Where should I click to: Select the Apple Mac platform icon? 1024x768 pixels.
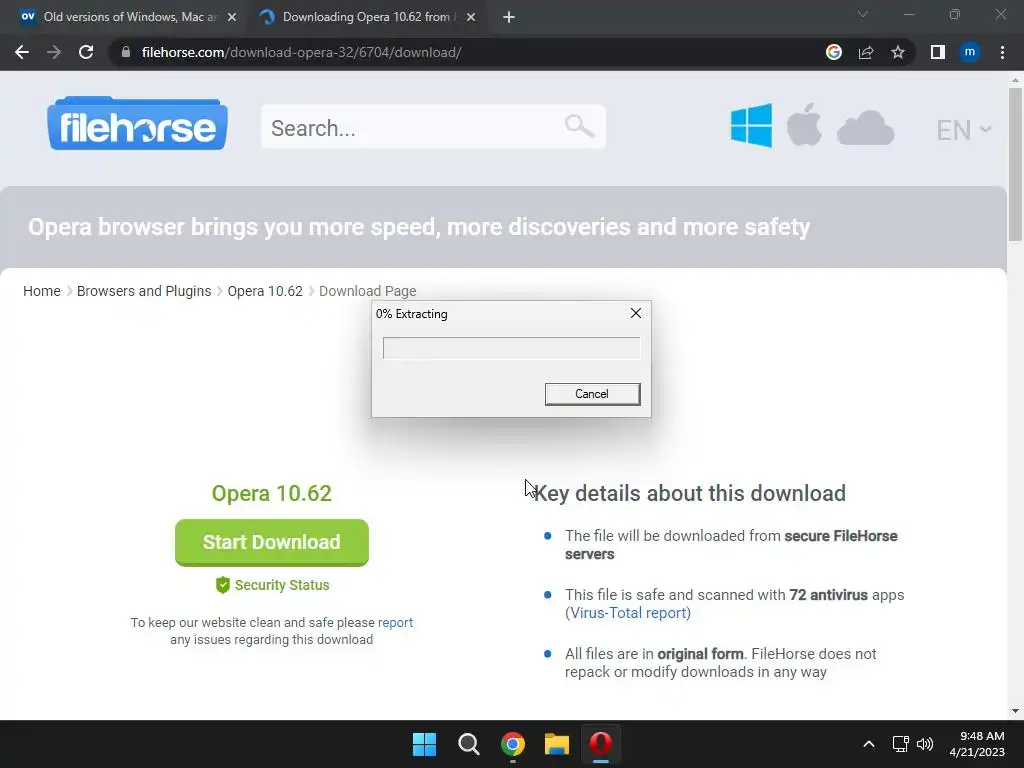click(804, 124)
